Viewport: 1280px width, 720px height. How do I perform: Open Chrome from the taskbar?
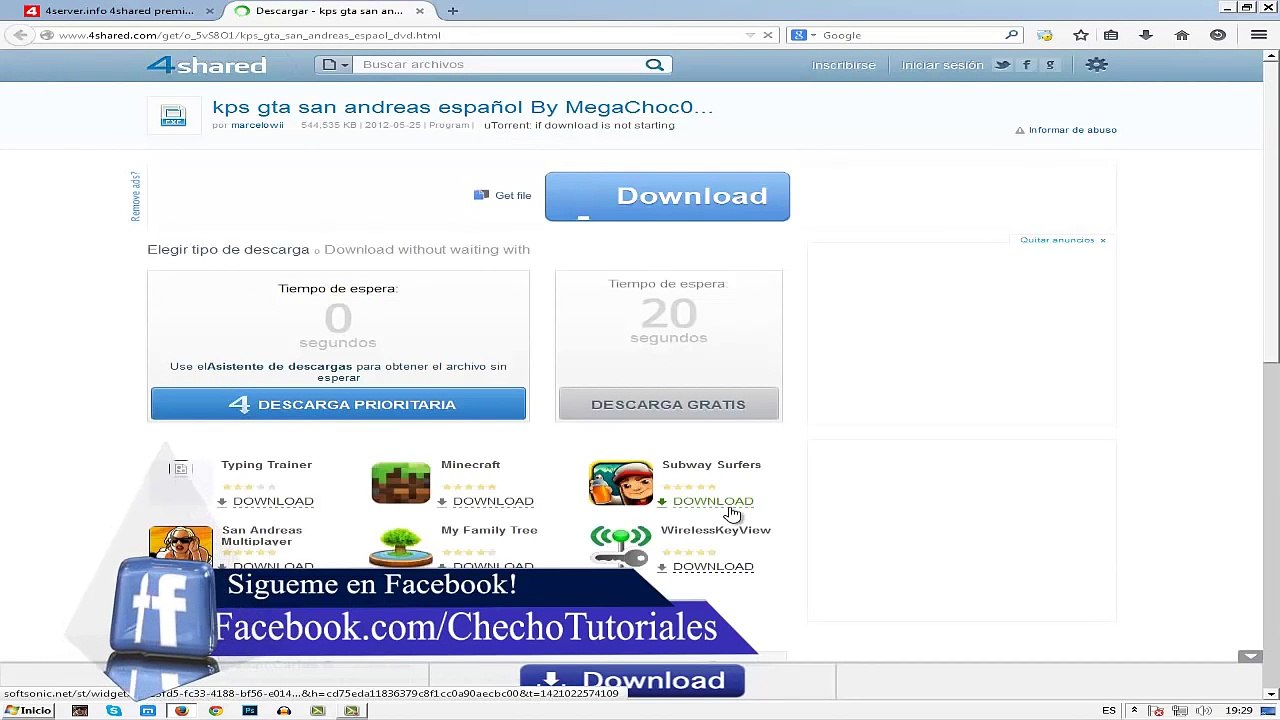click(x=215, y=711)
